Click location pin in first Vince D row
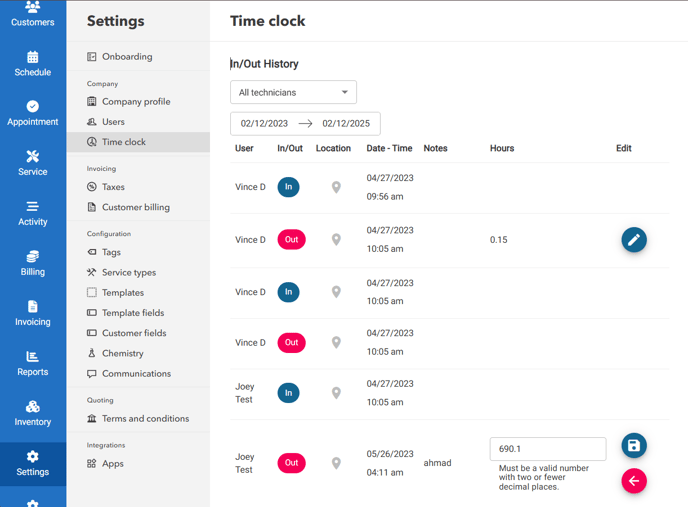Image resolution: width=688 pixels, height=507 pixels. pos(336,187)
